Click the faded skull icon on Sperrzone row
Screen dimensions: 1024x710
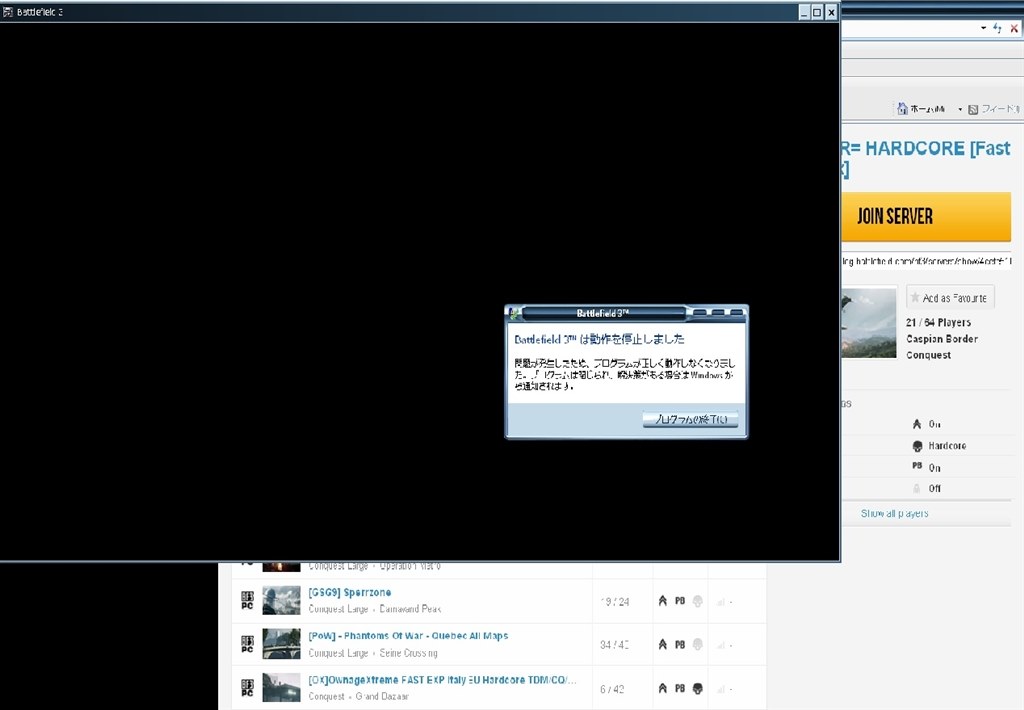697,601
